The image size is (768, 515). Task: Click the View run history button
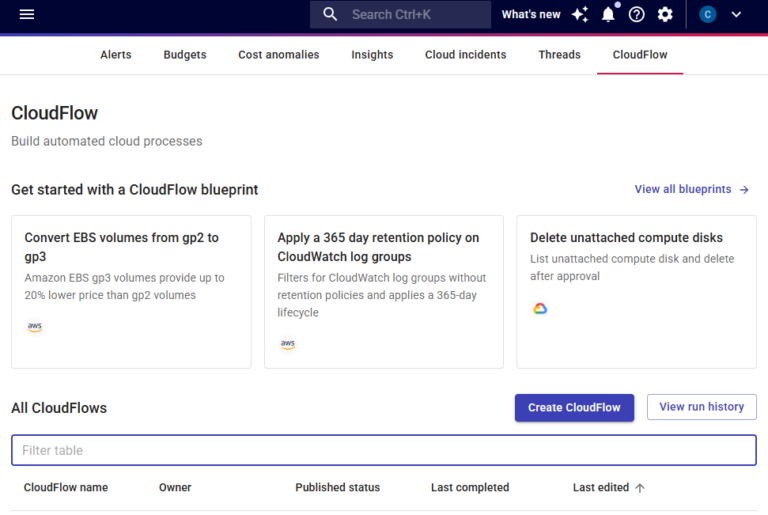click(701, 407)
